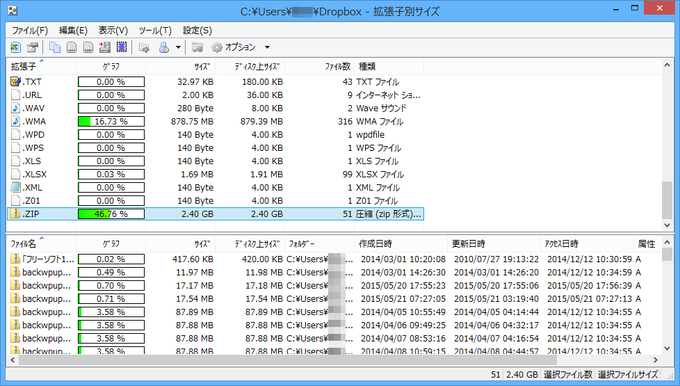Viewport: 680px width, 386px height.
Task: Open the 表示(V) menu
Action: click(x=113, y=30)
